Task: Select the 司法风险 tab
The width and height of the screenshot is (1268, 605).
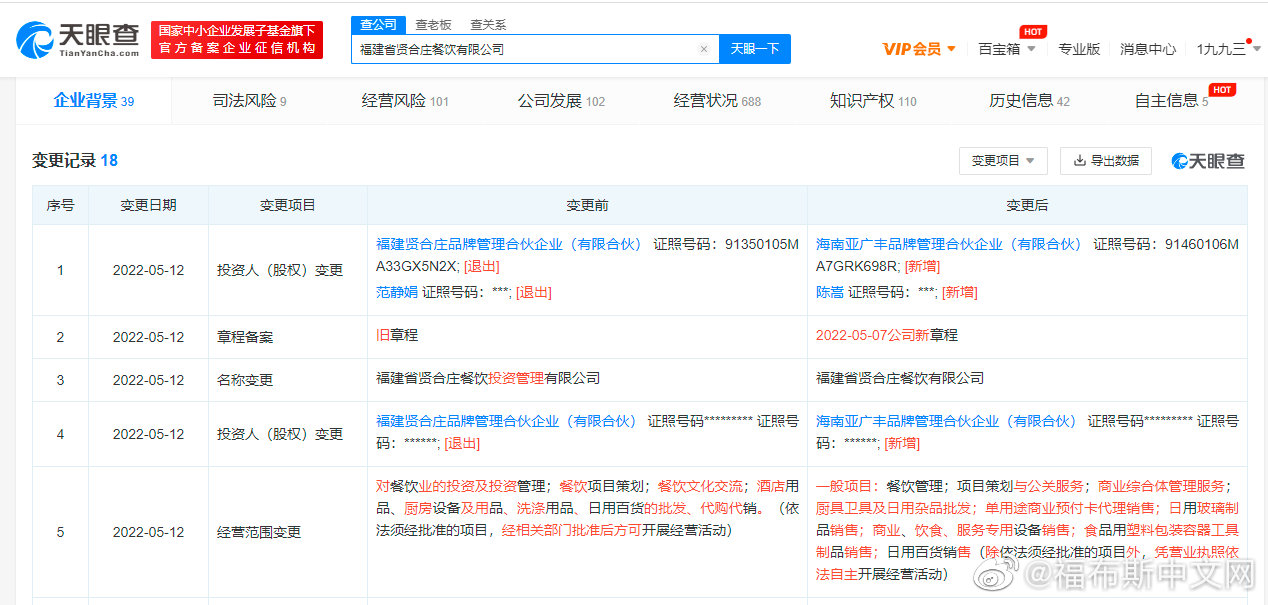Action: click(x=249, y=101)
